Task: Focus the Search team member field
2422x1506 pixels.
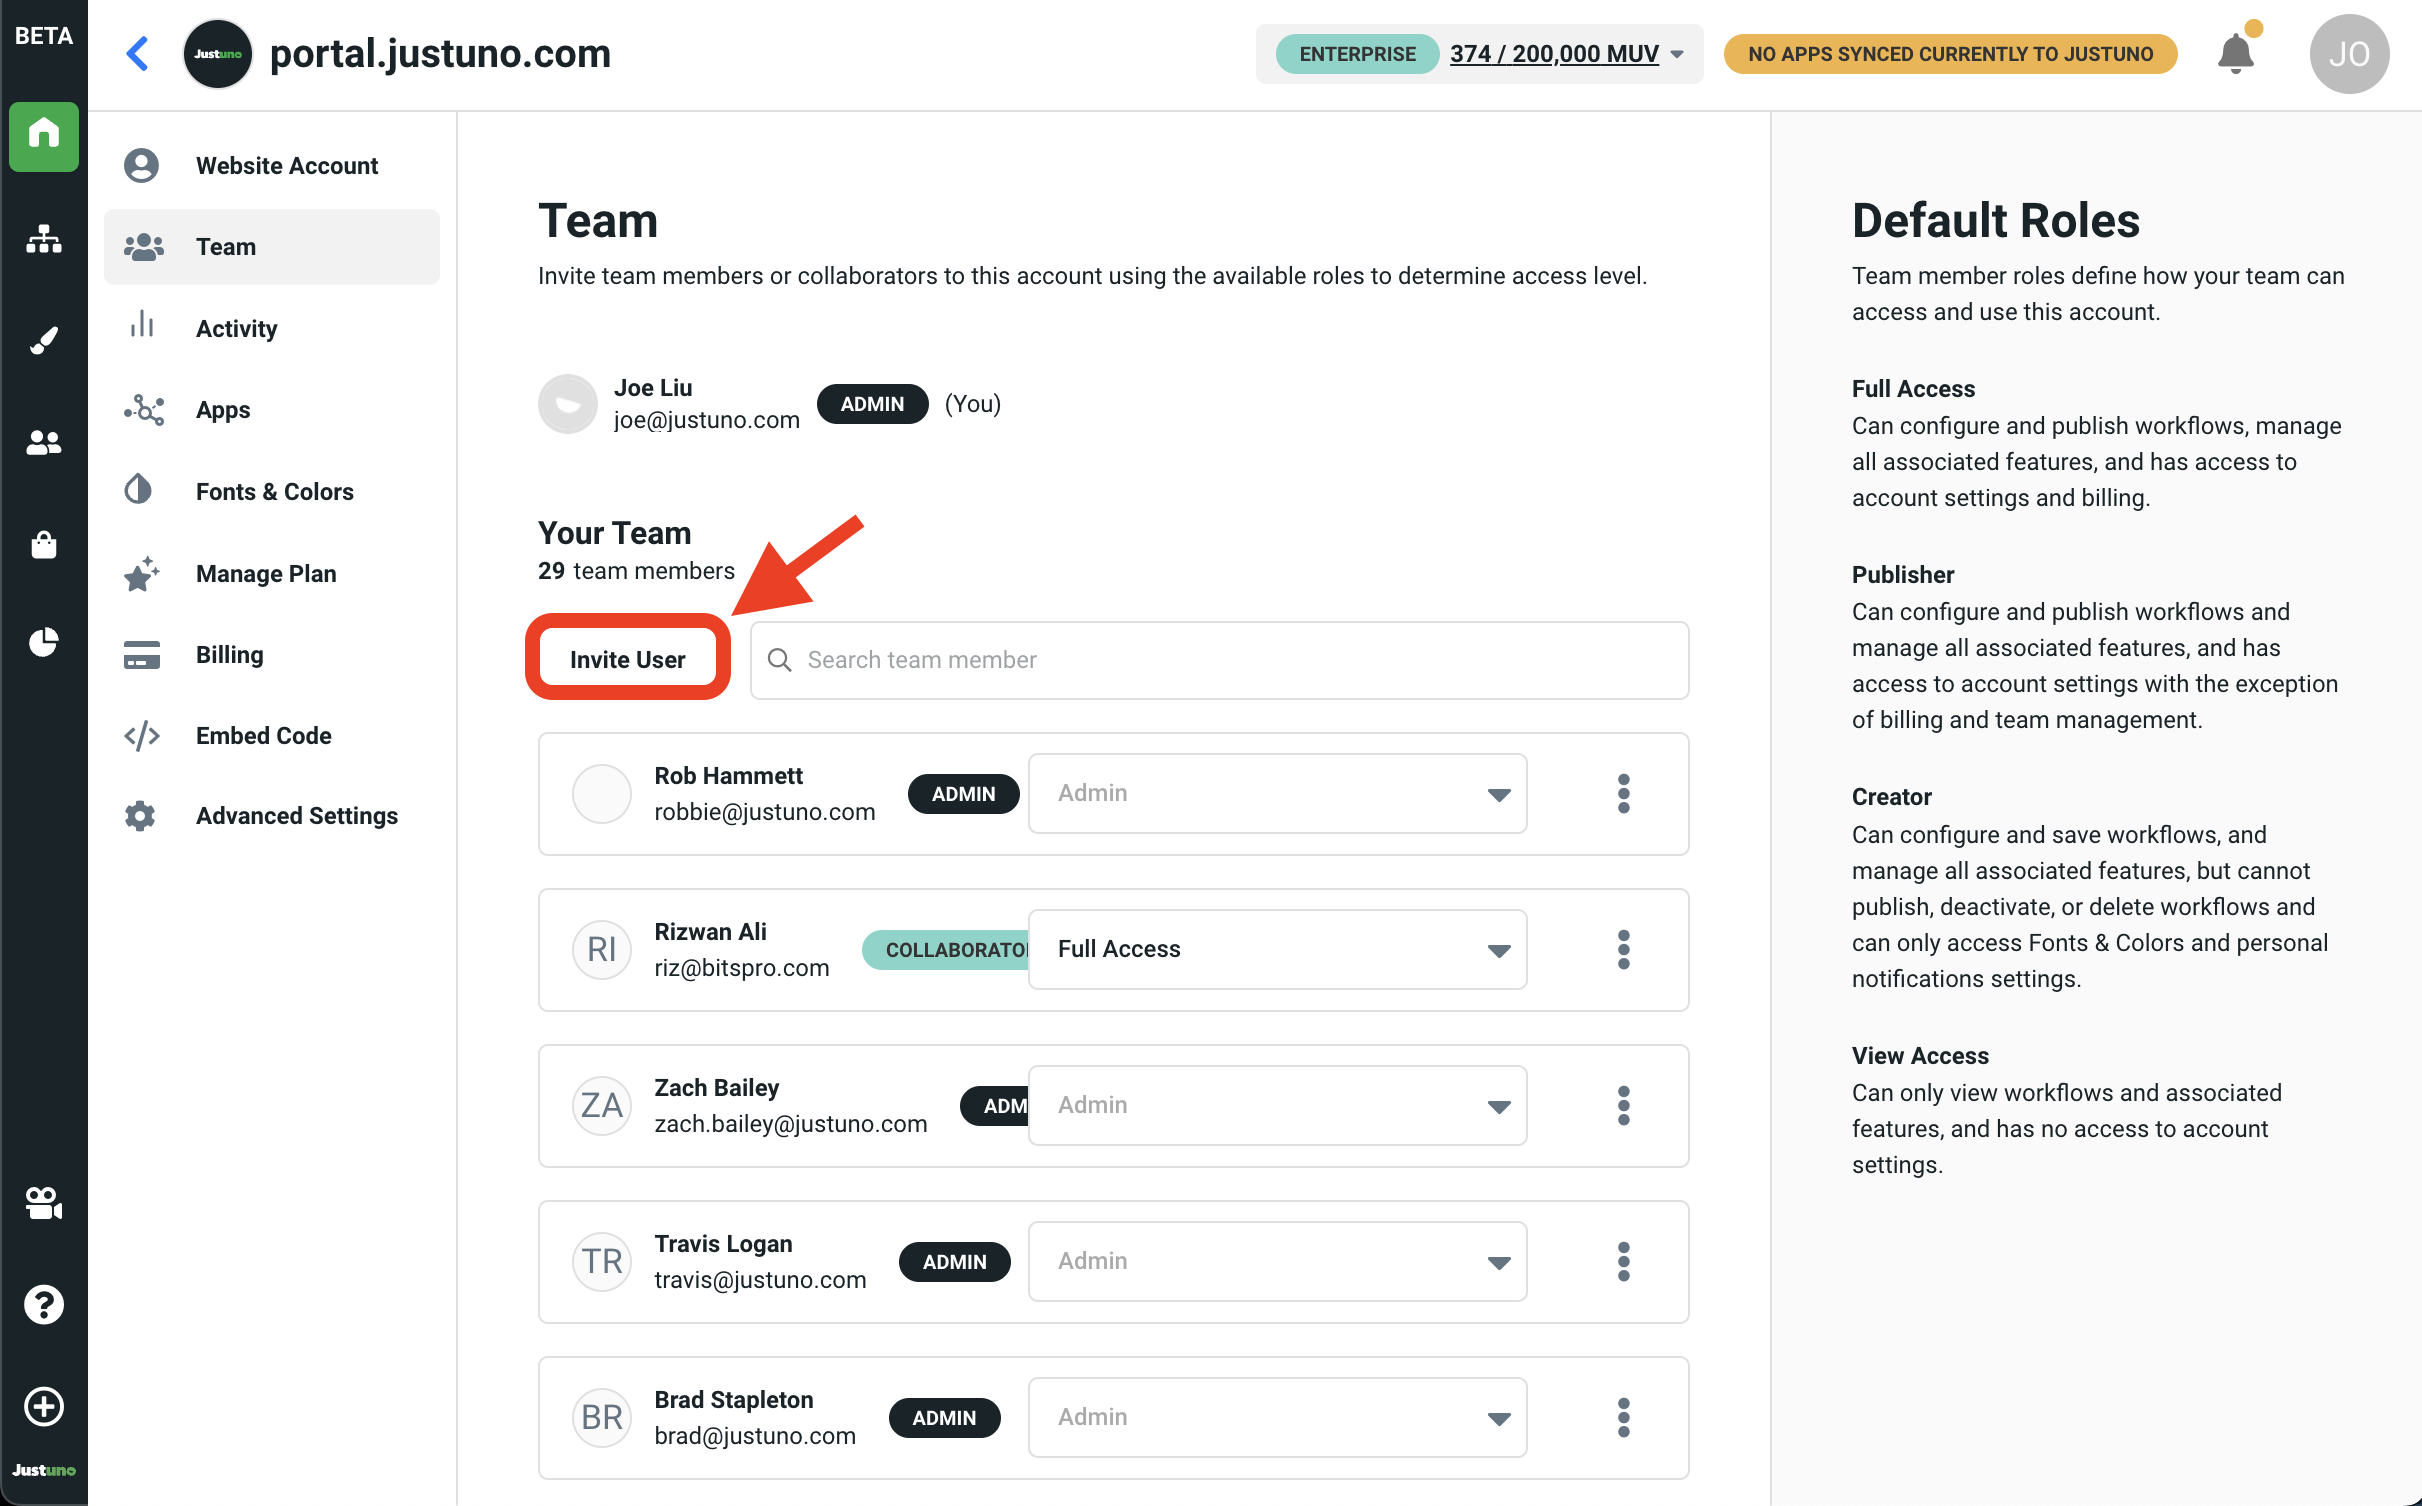Action: (x=1220, y=660)
